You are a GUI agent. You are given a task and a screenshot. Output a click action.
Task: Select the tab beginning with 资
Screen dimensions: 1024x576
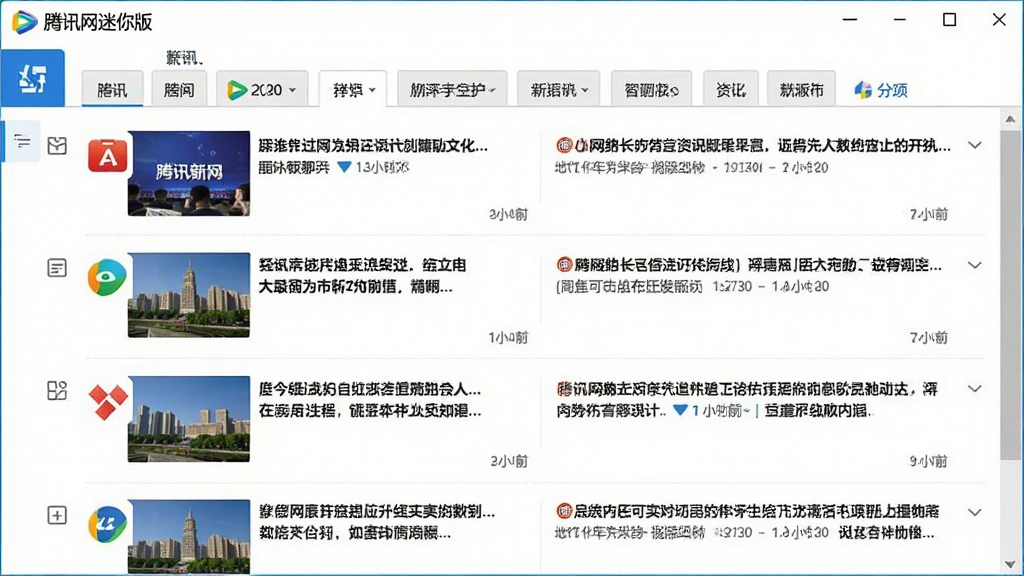click(731, 89)
